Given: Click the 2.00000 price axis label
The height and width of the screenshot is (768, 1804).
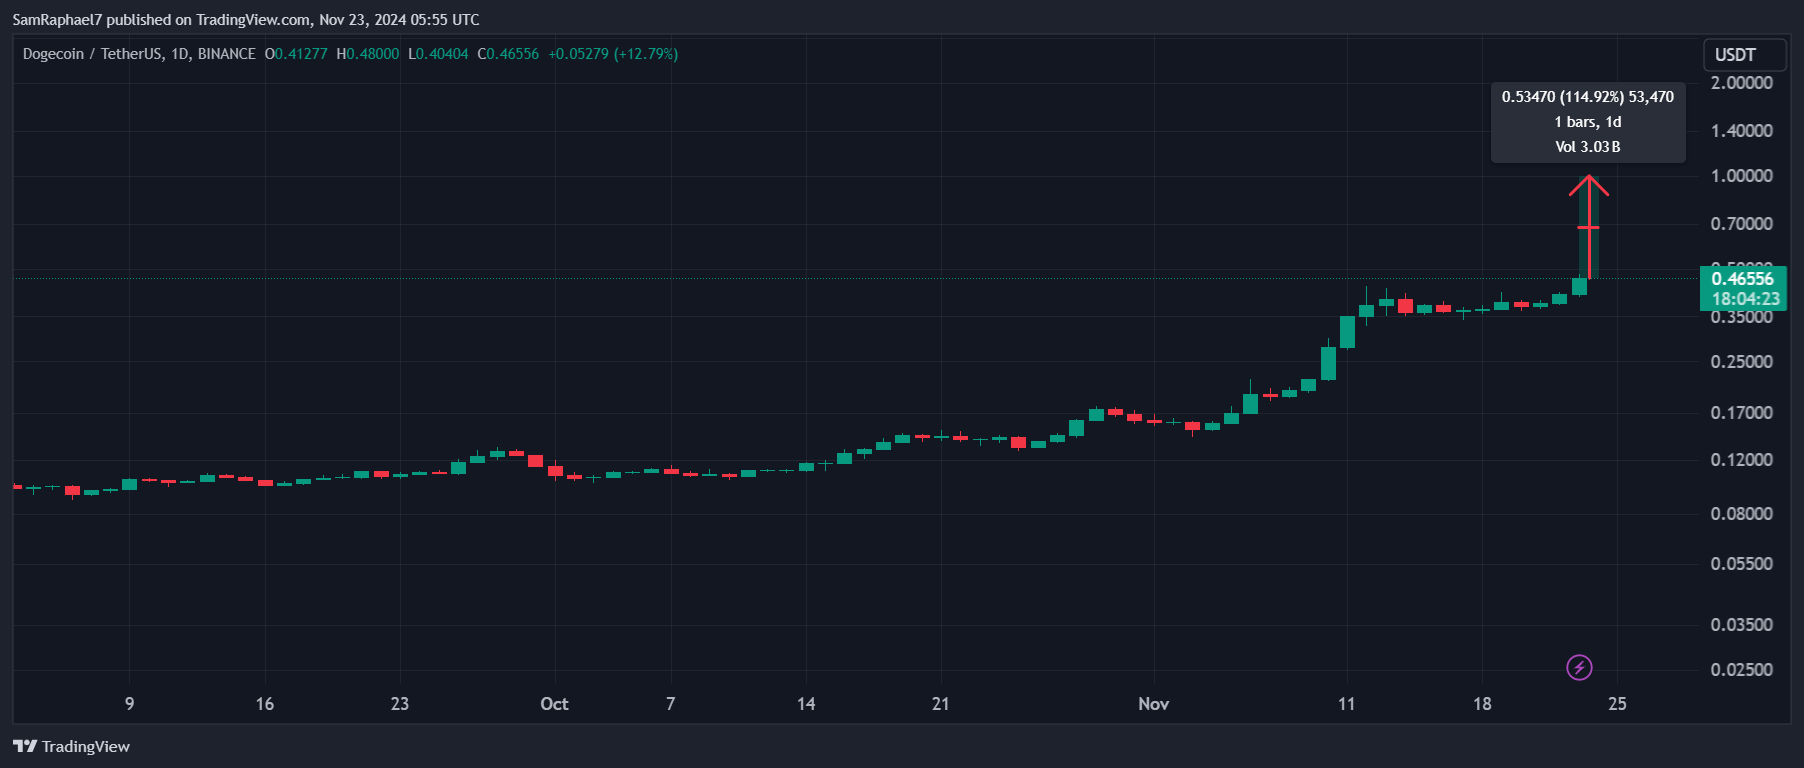Looking at the screenshot, I should pyautogui.click(x=1742, y=83).
